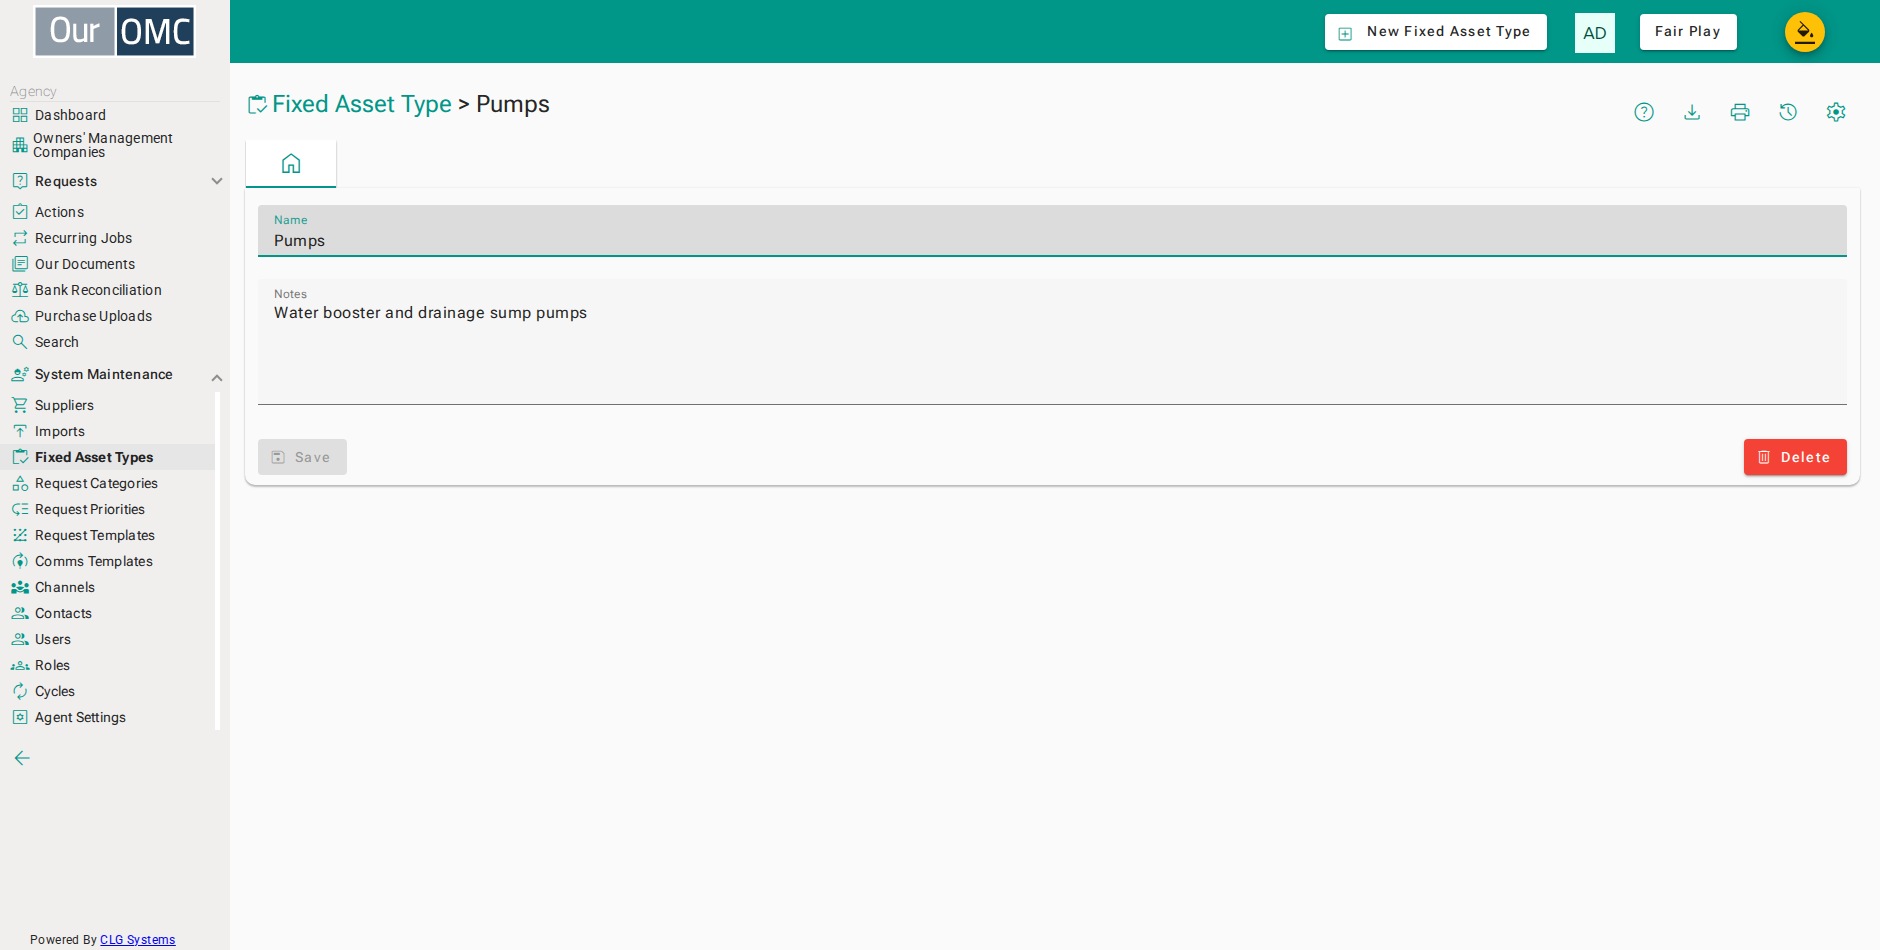The height and width of the screenshot is (950, 1880).
Task: Click the Save button
Action: click(x=302, y=457)
